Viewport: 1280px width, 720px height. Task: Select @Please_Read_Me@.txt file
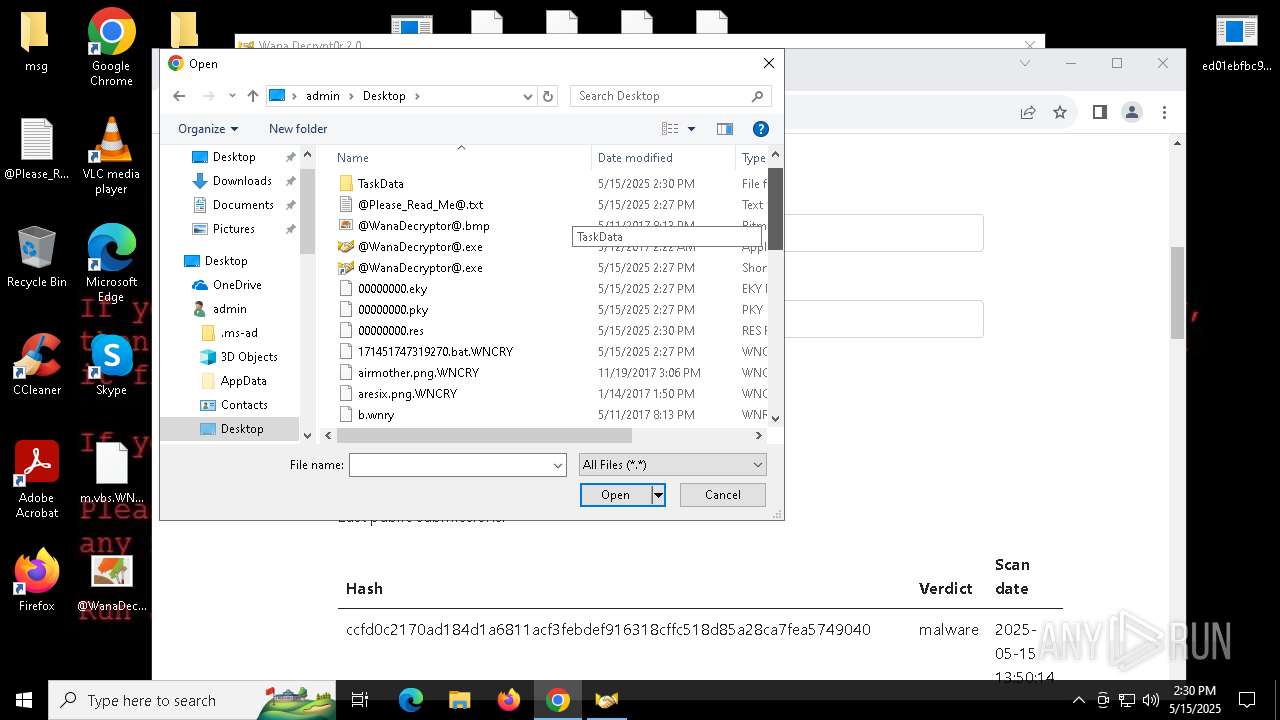tap(420, 205)
